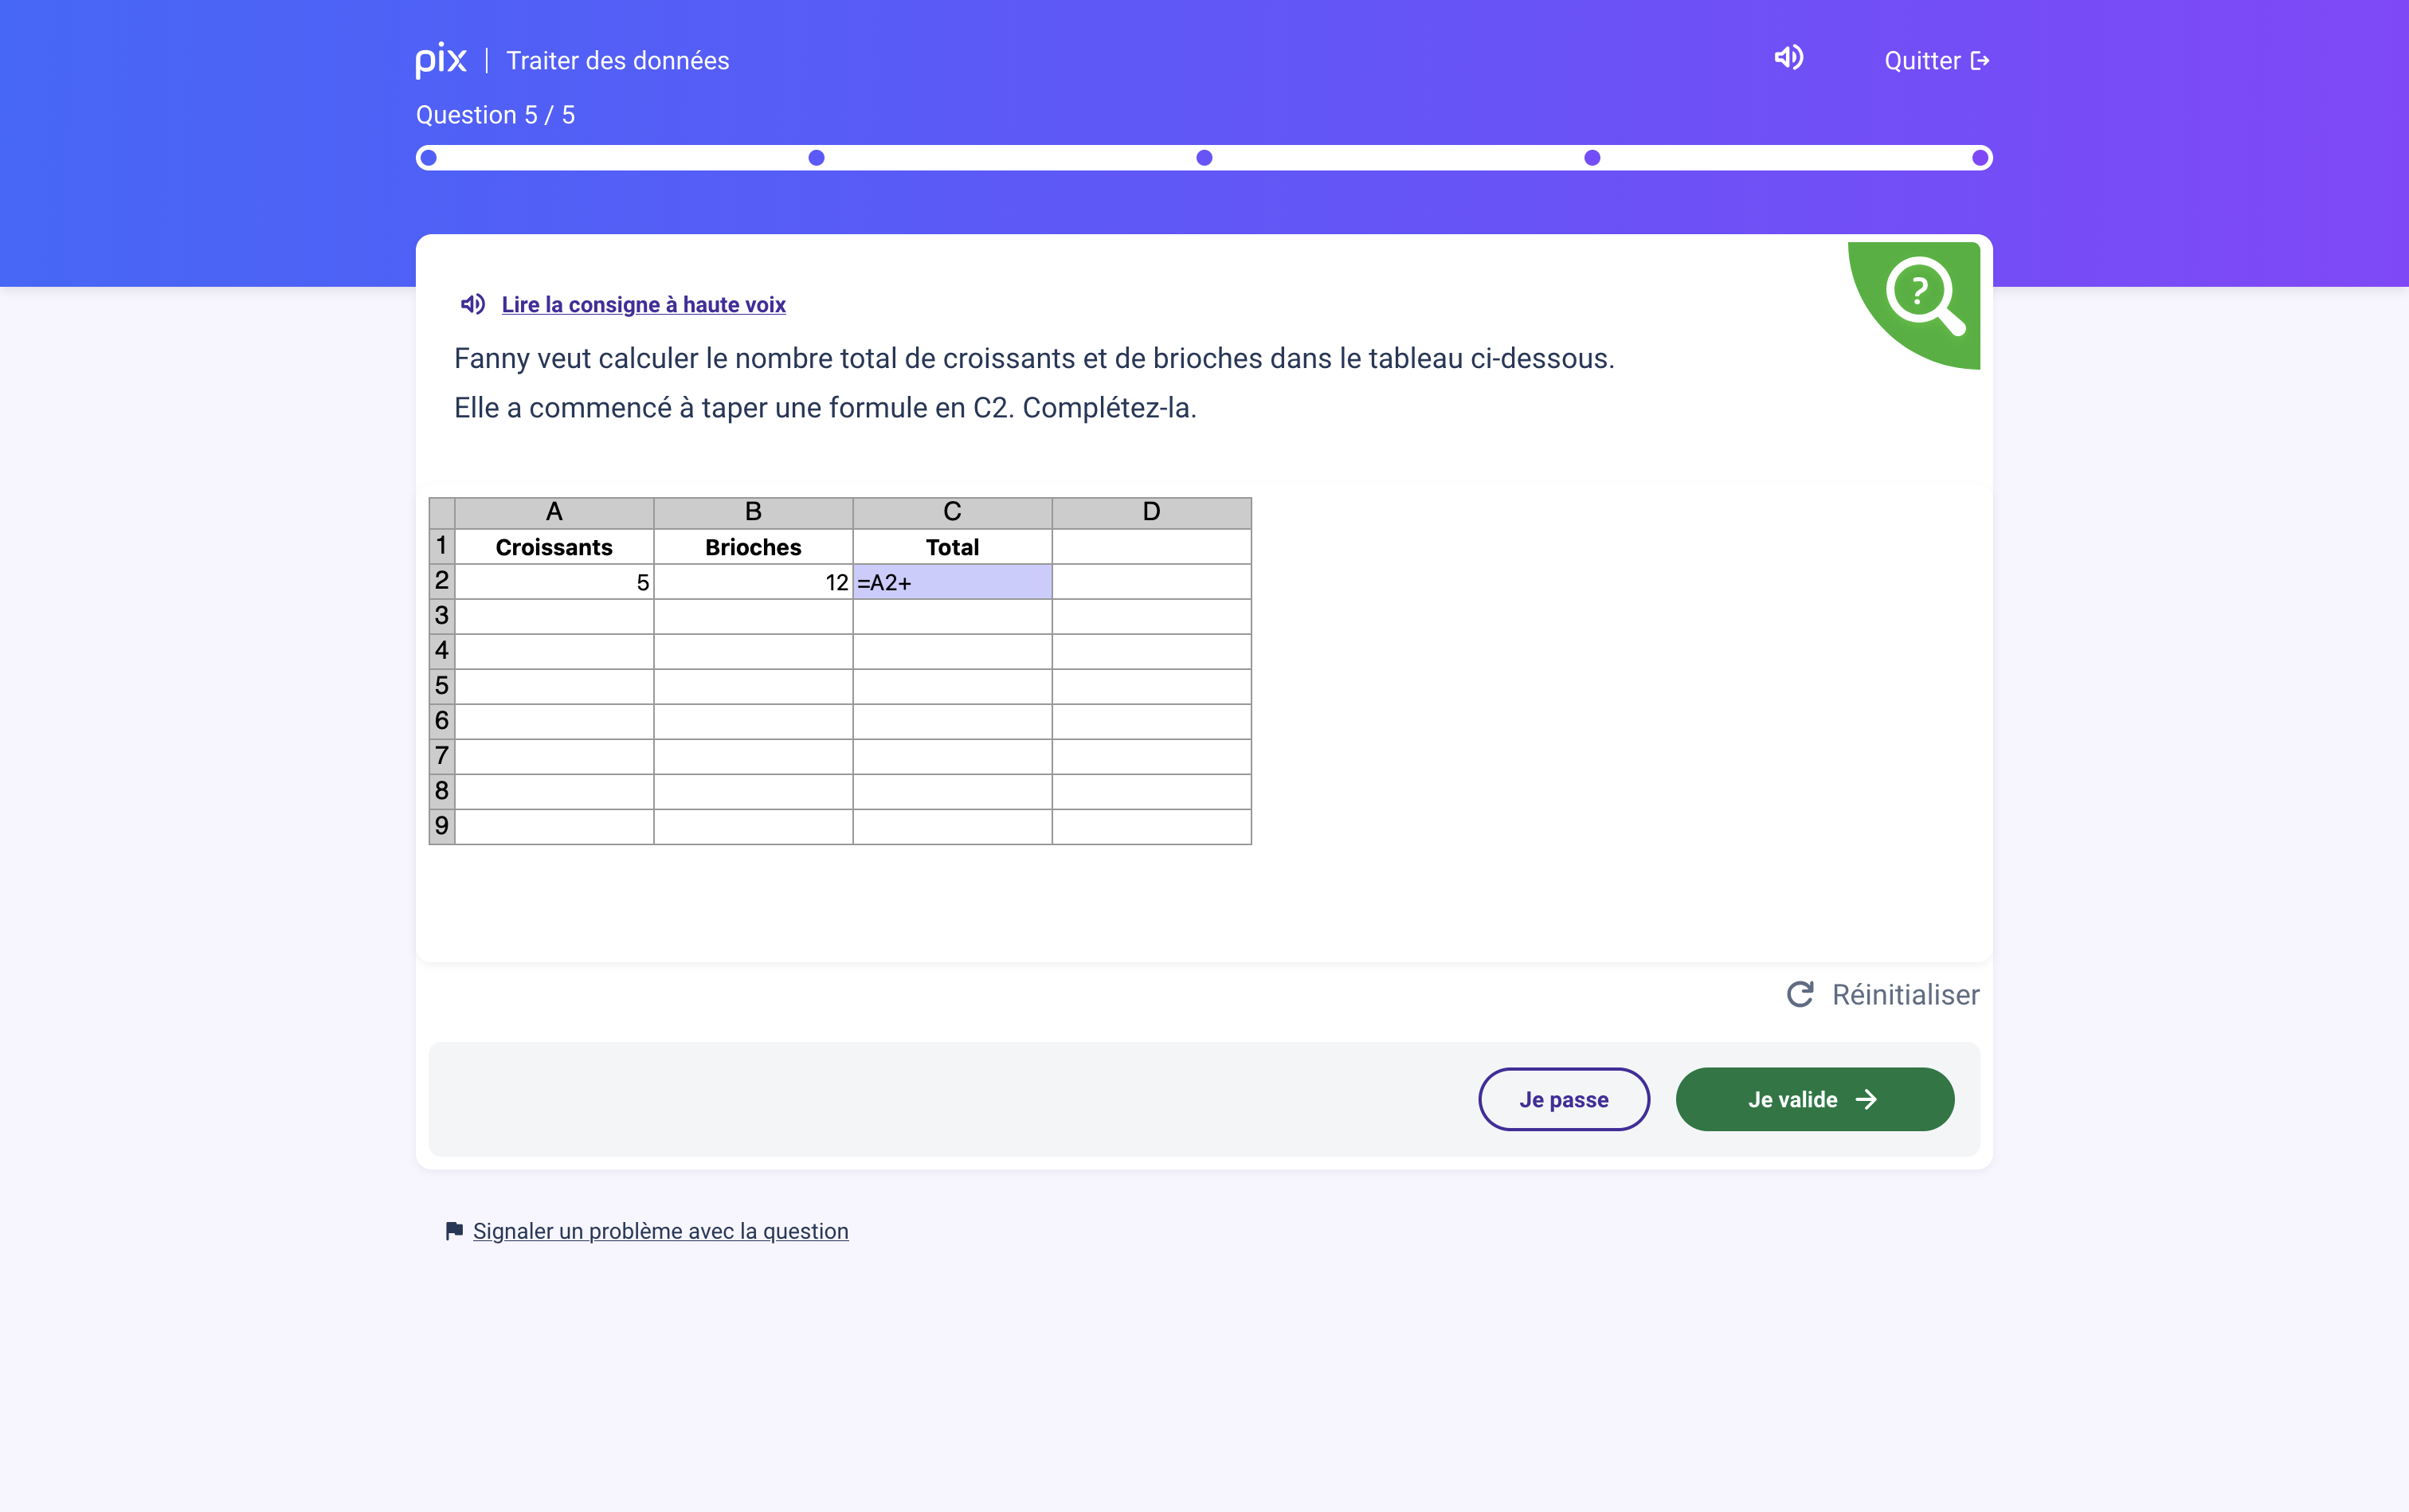Click the flag icon next to Signaler

click(453, 1230)
